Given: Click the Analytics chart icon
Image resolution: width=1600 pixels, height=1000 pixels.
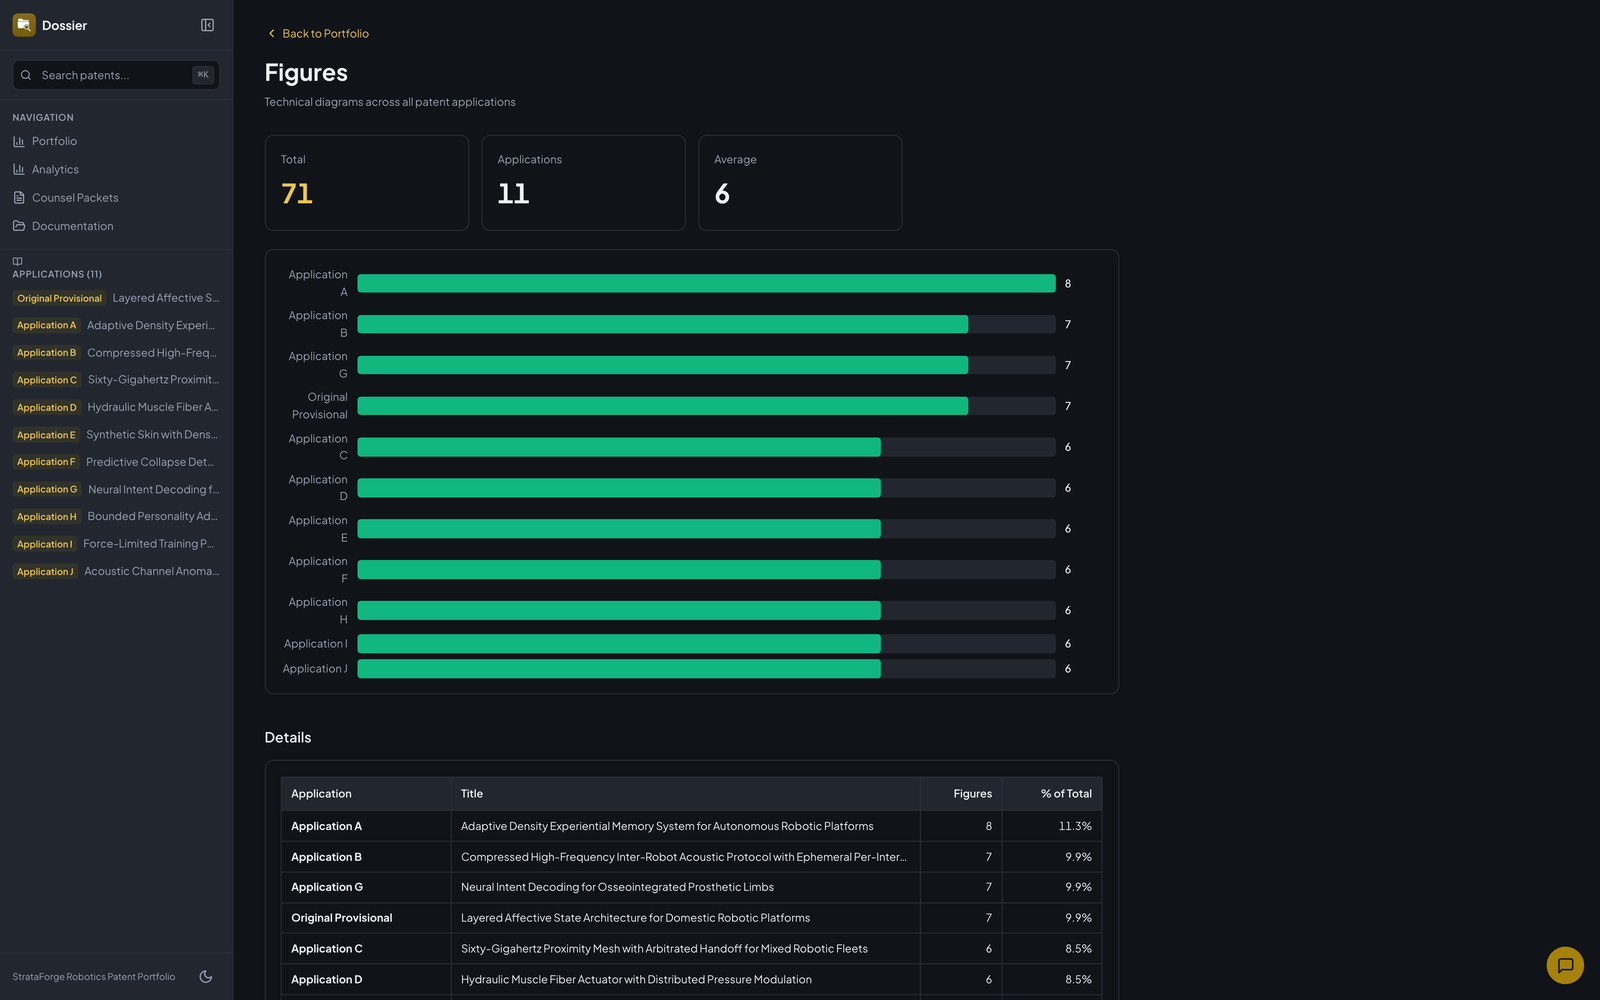Looking at the screenshot, I should point(19,169).
